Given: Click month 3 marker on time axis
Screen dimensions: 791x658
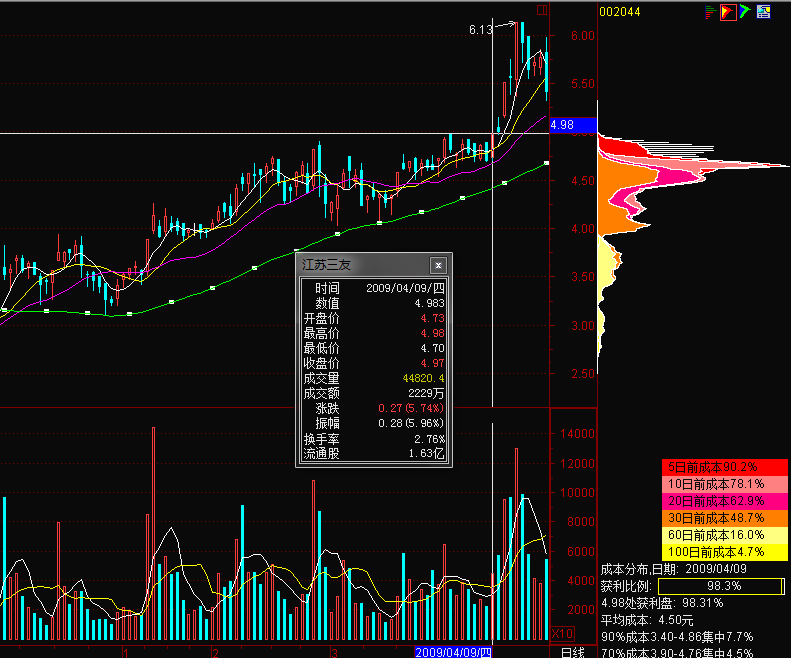Looking at the screenshot, I should point(332,652).
